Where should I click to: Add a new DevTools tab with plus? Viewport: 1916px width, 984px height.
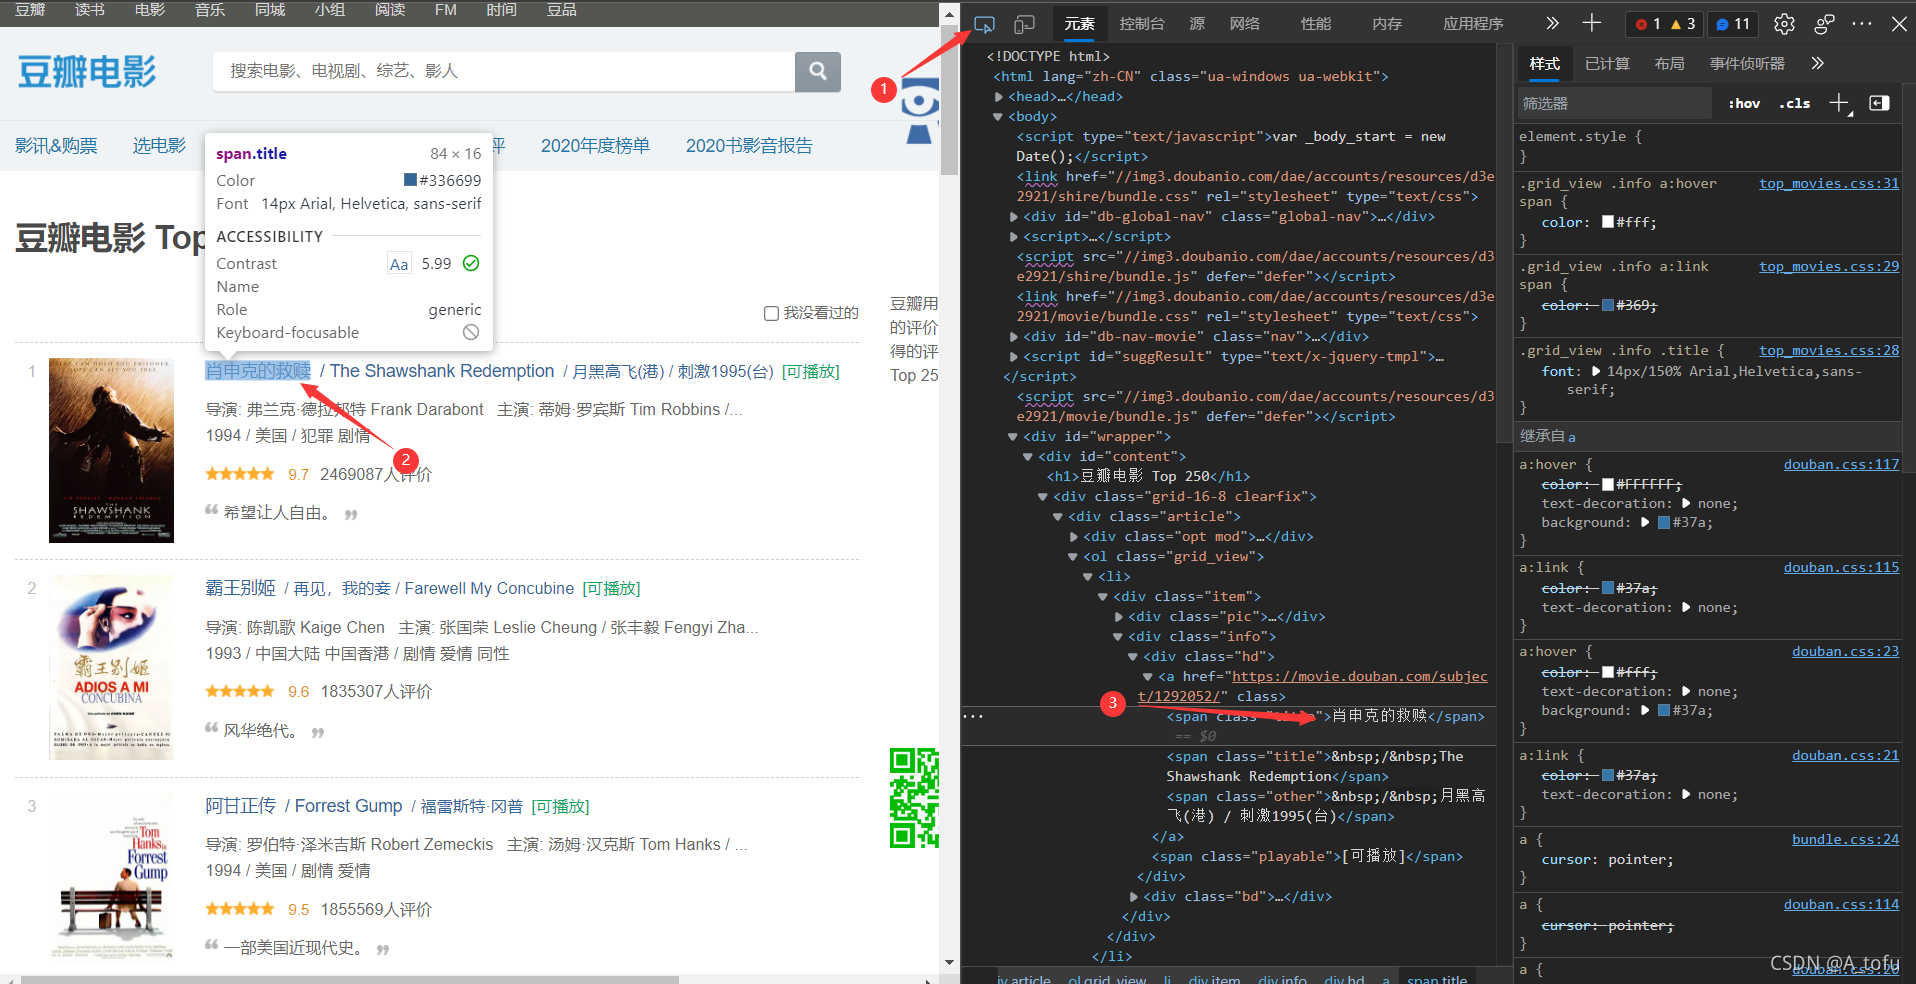[x=1592, y=23]
